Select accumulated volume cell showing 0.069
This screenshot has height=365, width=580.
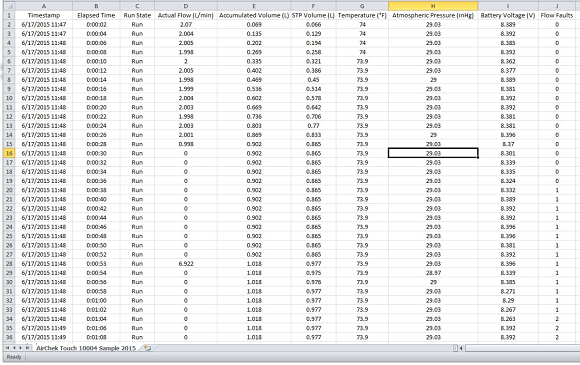pyautogui.click(x=254, y=24)
